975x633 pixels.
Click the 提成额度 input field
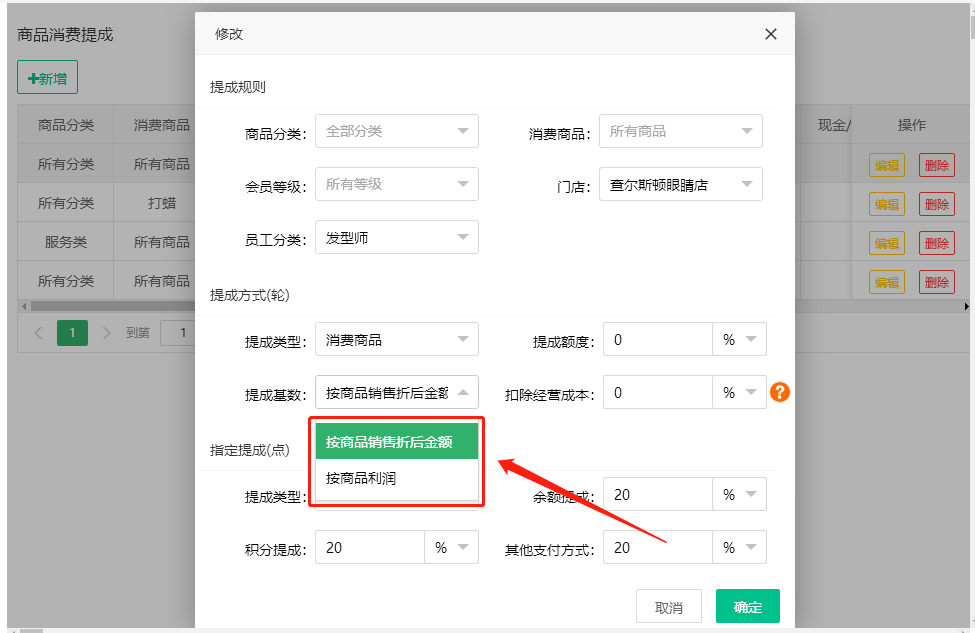[x=657, y=340]
